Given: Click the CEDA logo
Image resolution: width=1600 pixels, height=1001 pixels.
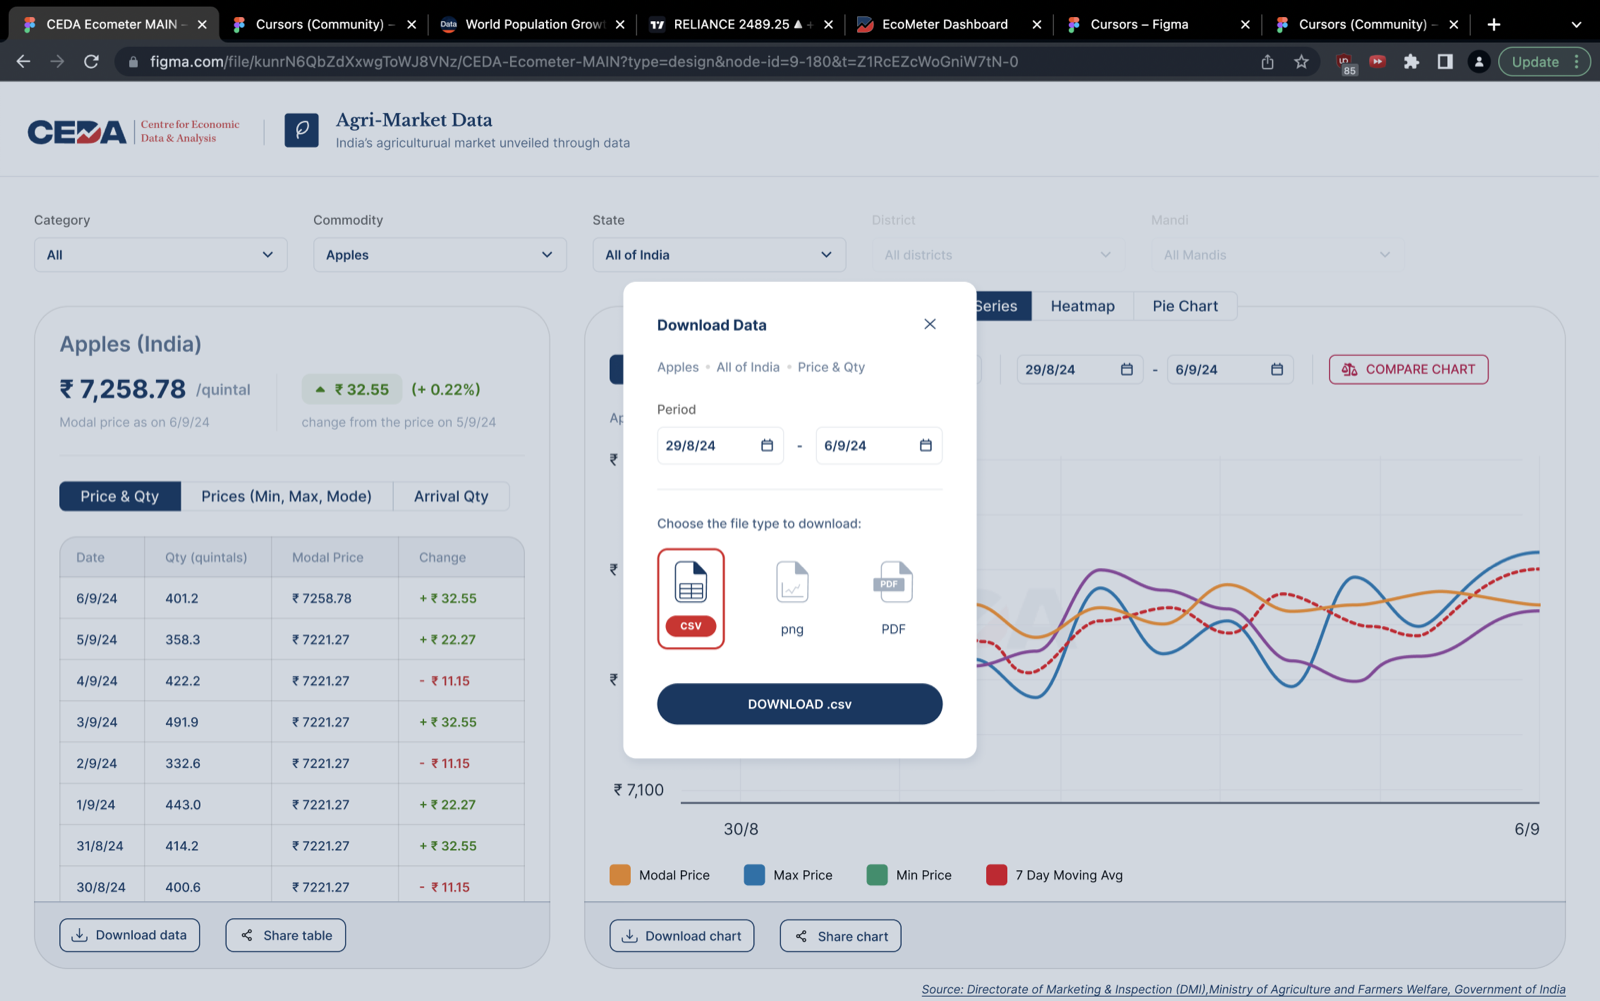Looking at the screenshot, I should pyautogui.click(x=77, y=132).
